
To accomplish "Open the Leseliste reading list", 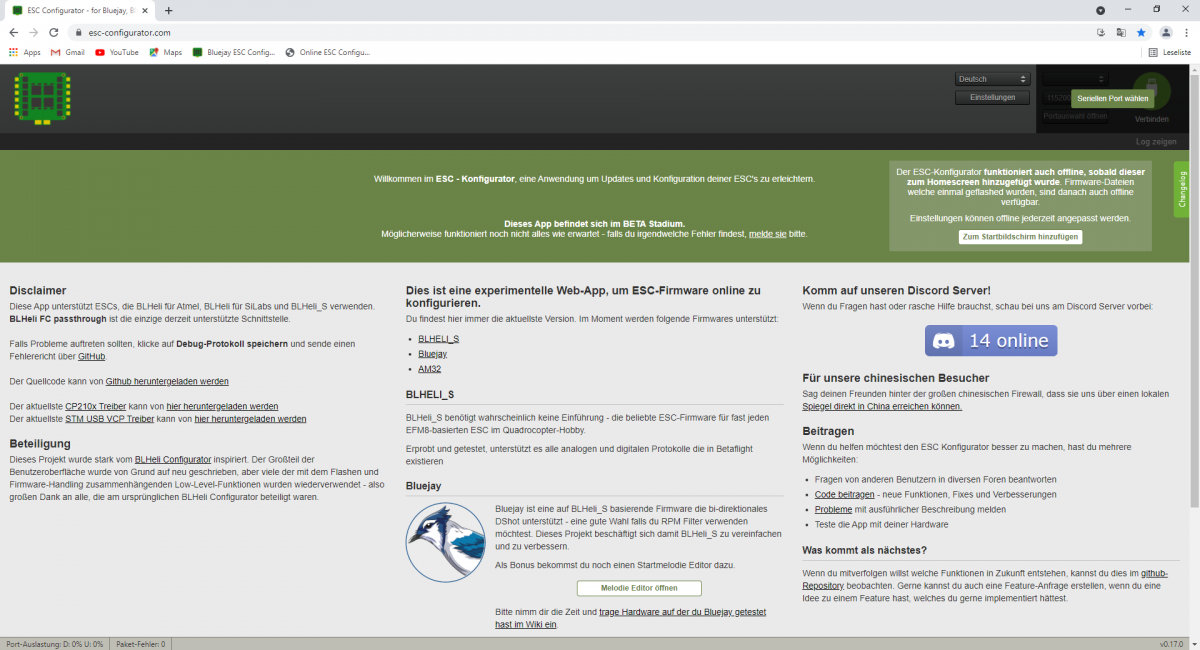I will pos(1170,52).
